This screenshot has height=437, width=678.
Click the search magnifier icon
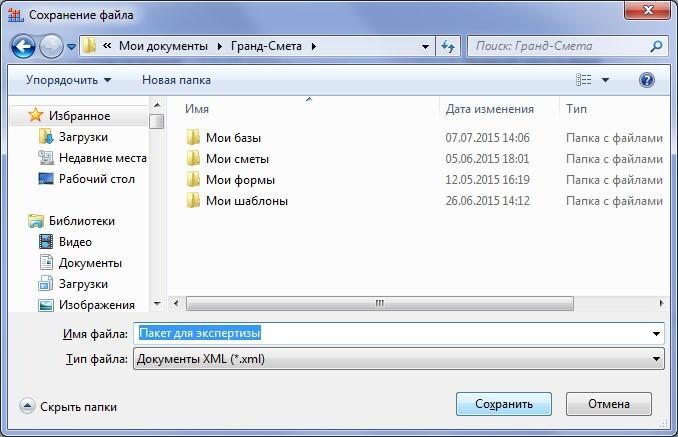click(x=656, y=46)
